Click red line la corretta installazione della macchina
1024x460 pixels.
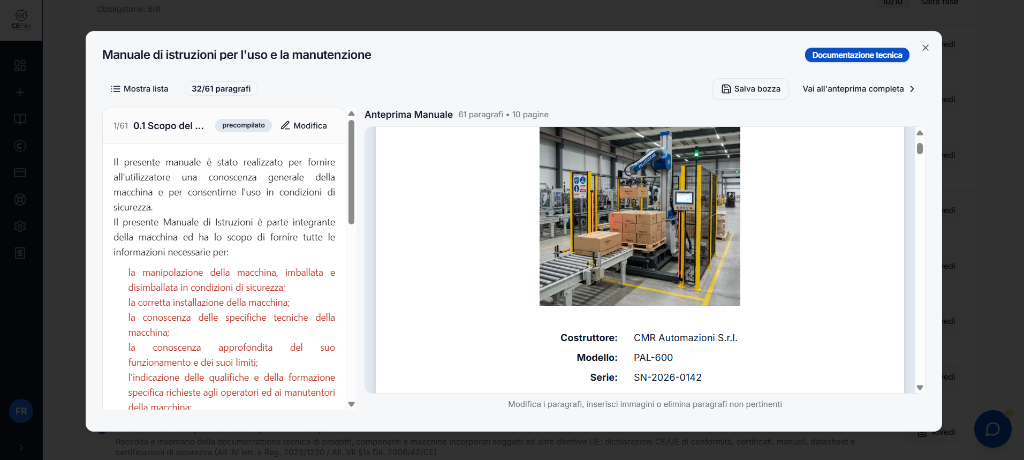point(209,303)
